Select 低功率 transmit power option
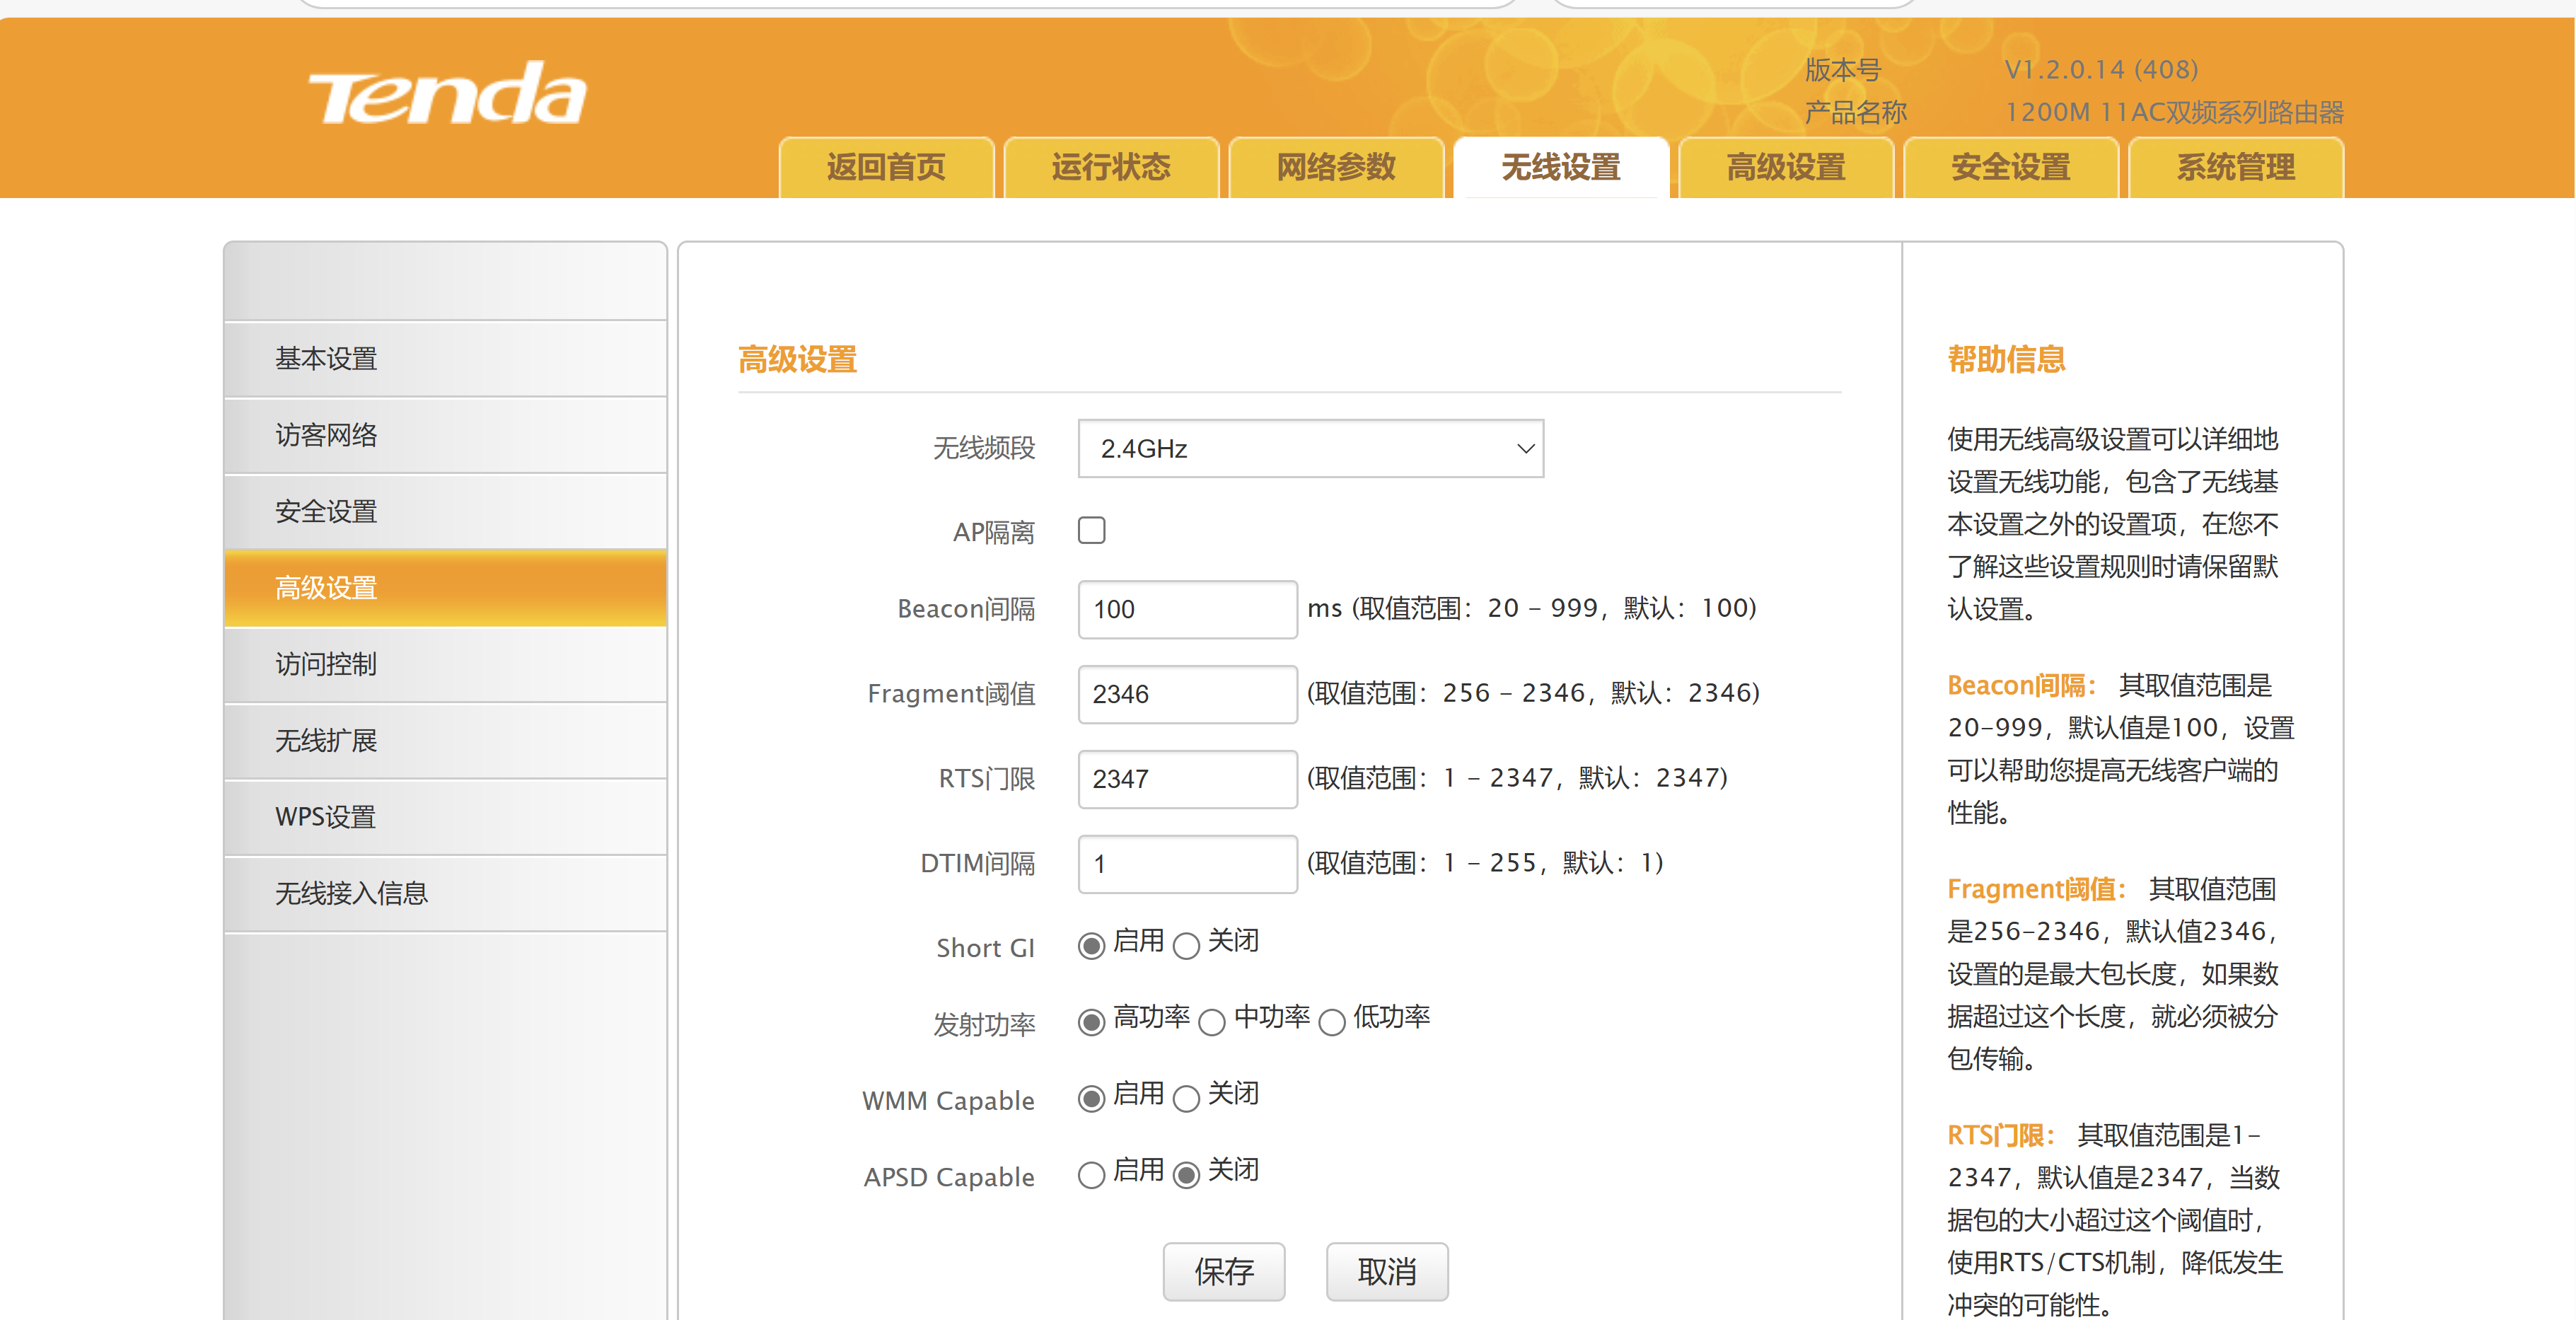 coord(1332,1022)
